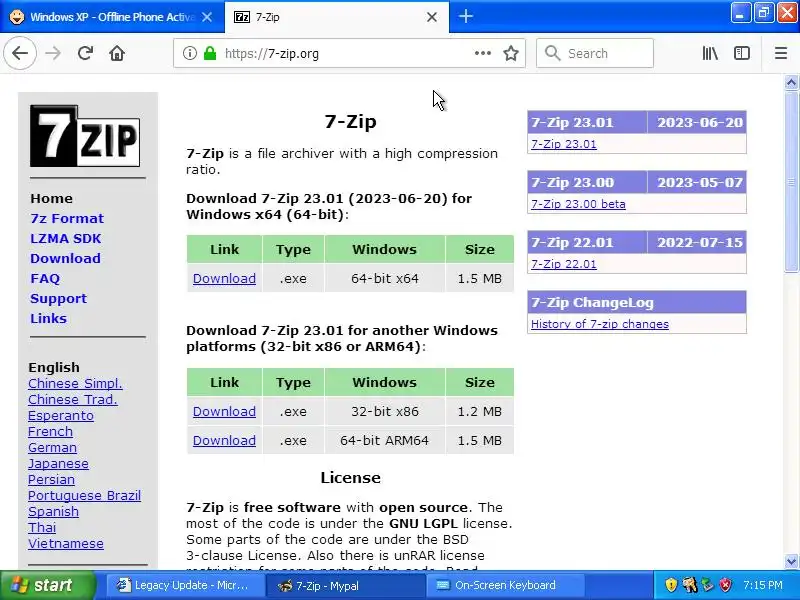Switch language to Portuguese Brazil
The height and width of the screenshot is (600, 800).
[84, 495]
